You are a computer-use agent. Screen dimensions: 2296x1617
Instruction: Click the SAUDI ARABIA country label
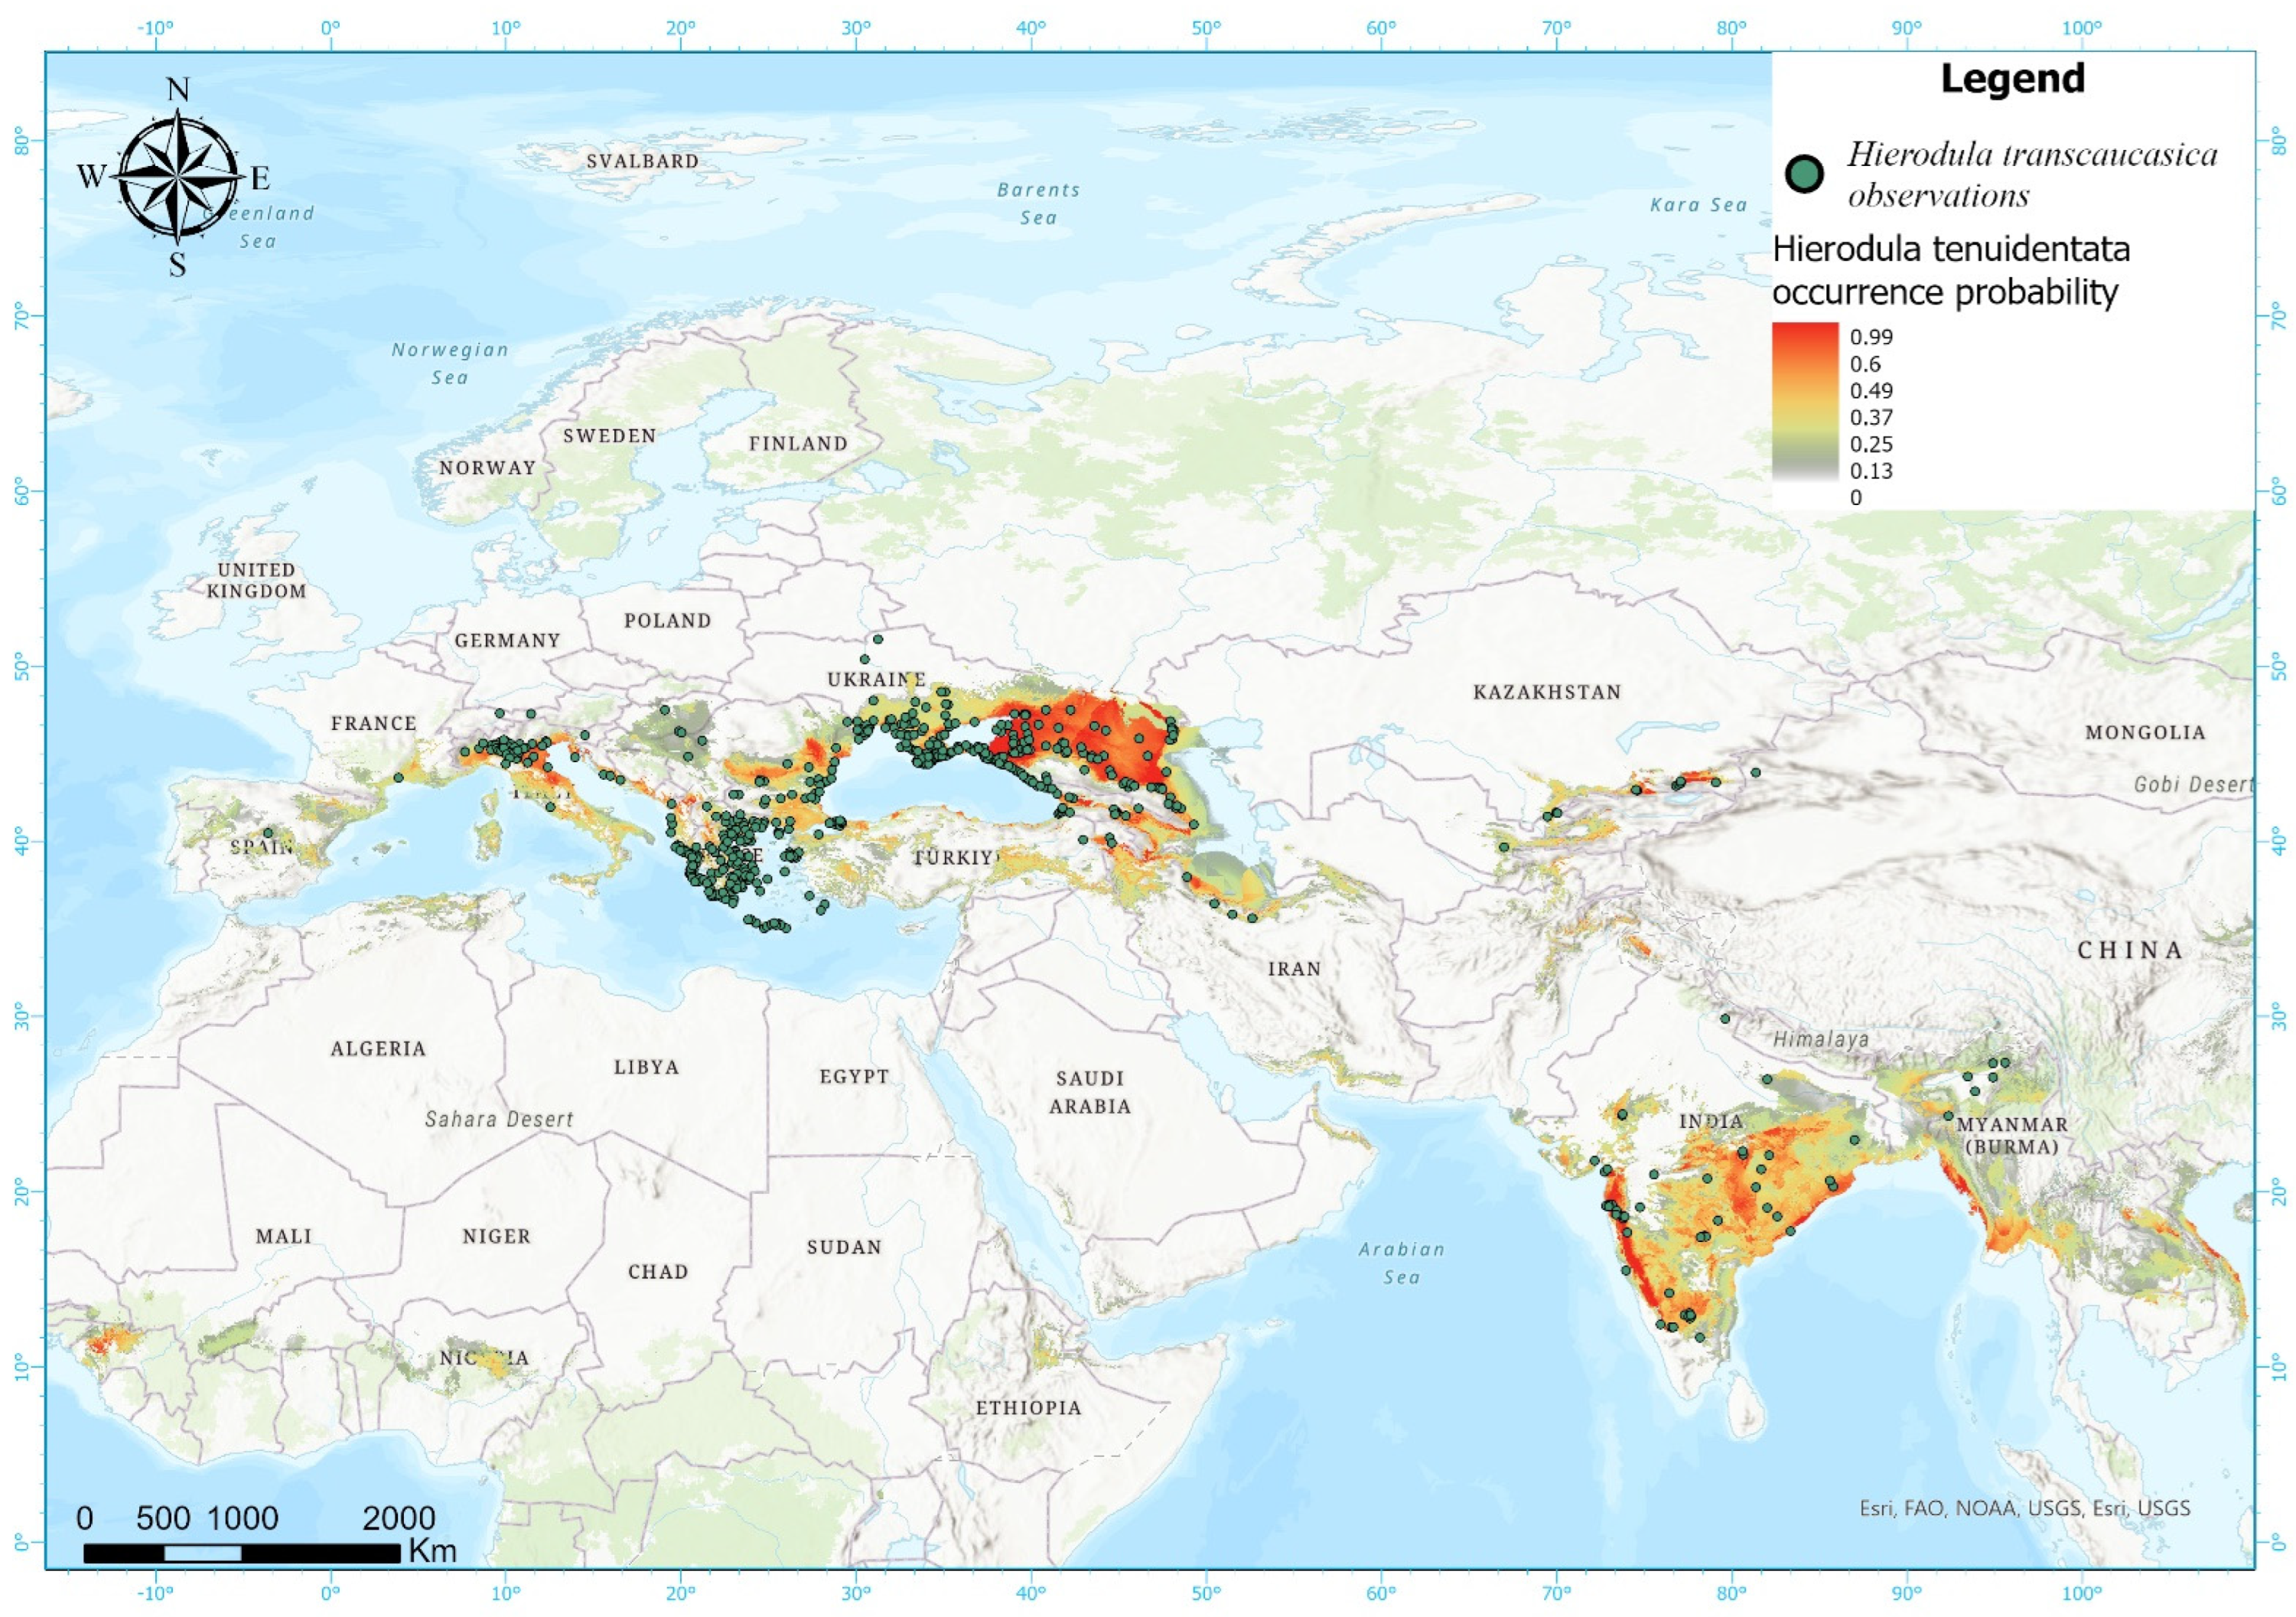pyautogui.click(x=1090, y=1092)
